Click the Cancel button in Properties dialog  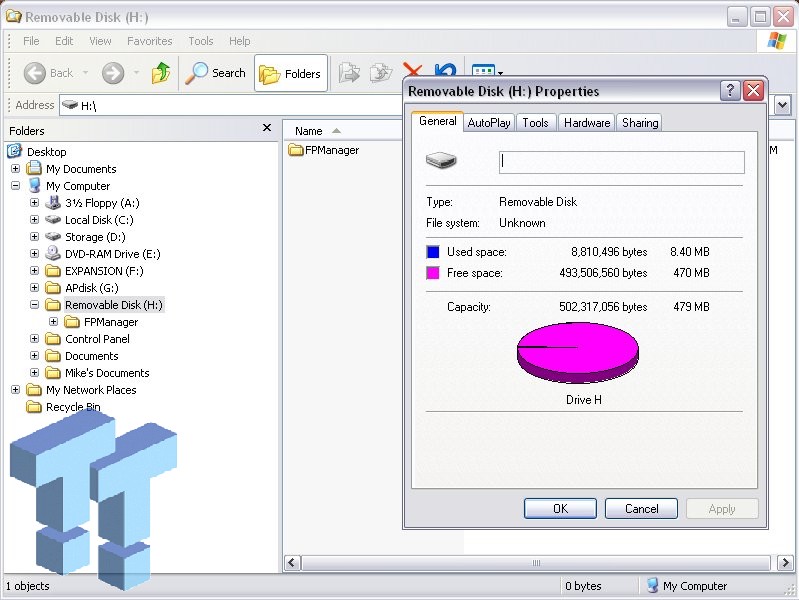pyautogui.click(x=641, y=509)
